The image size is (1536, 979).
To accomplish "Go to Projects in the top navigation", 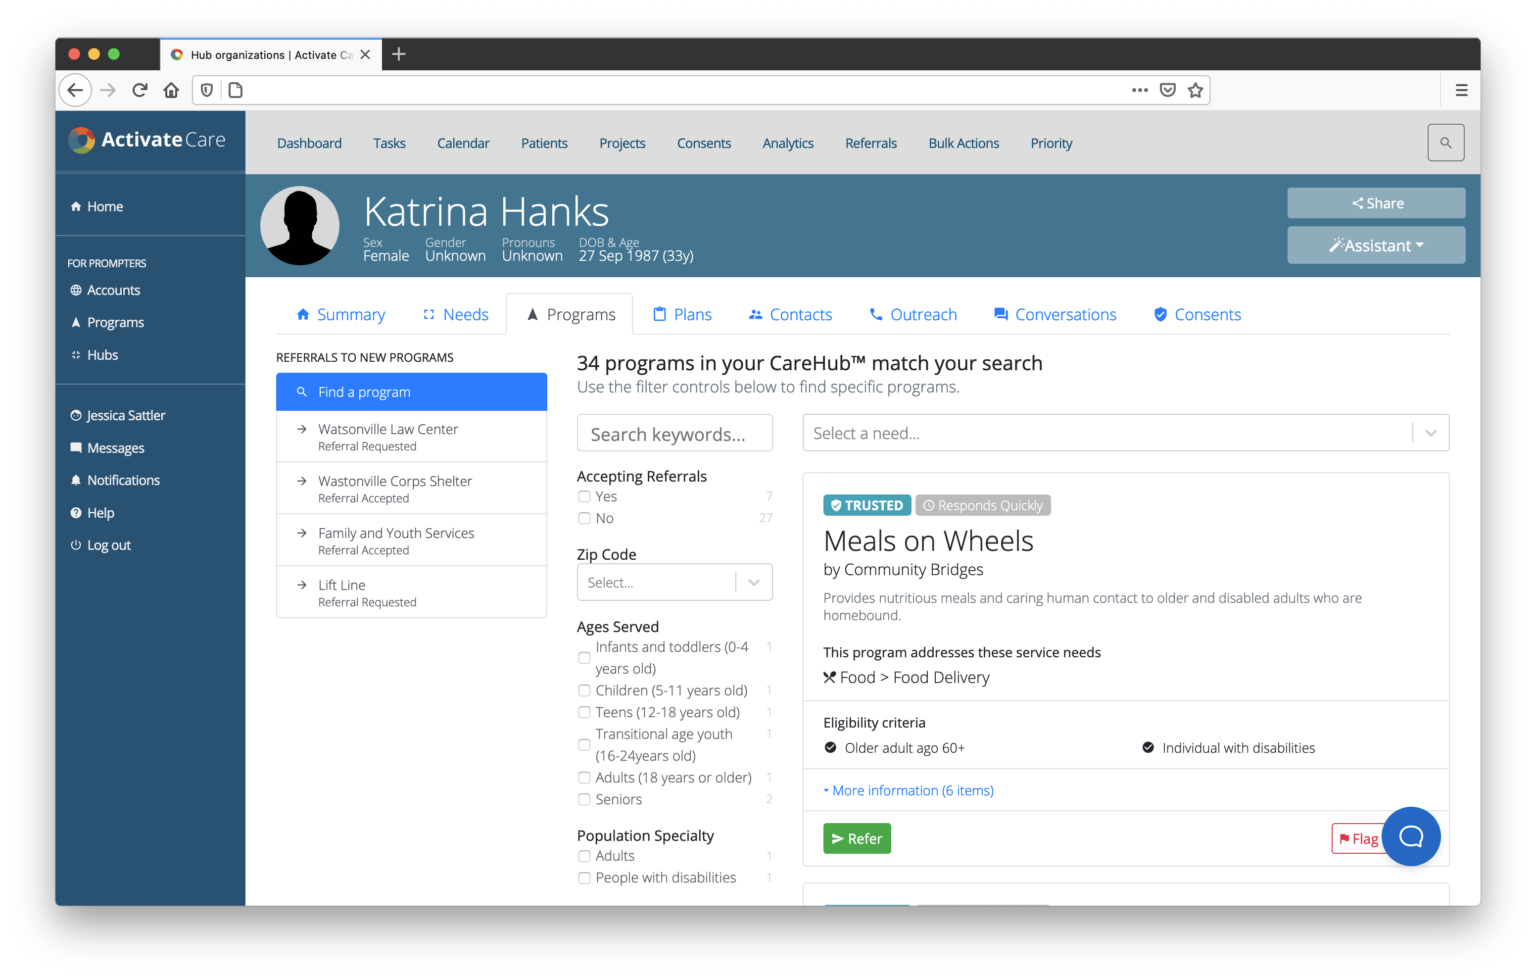I will tap(622, 144).
